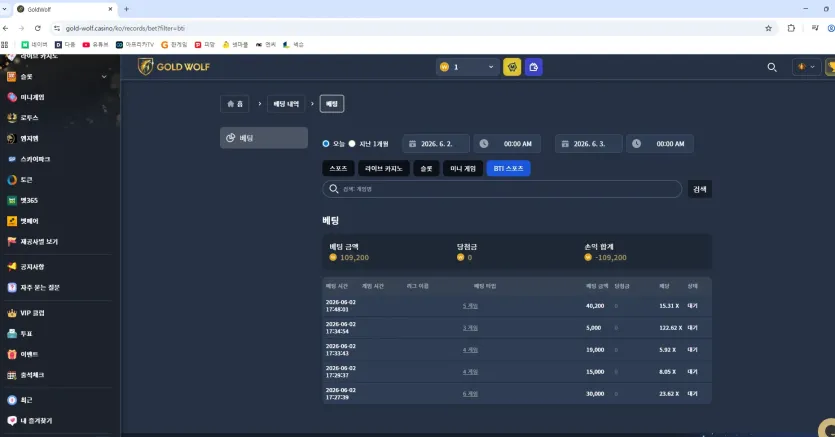Click the 검색 search button
Image resolution: width=835 pixels, height=437 pixels.
point(700,189)
